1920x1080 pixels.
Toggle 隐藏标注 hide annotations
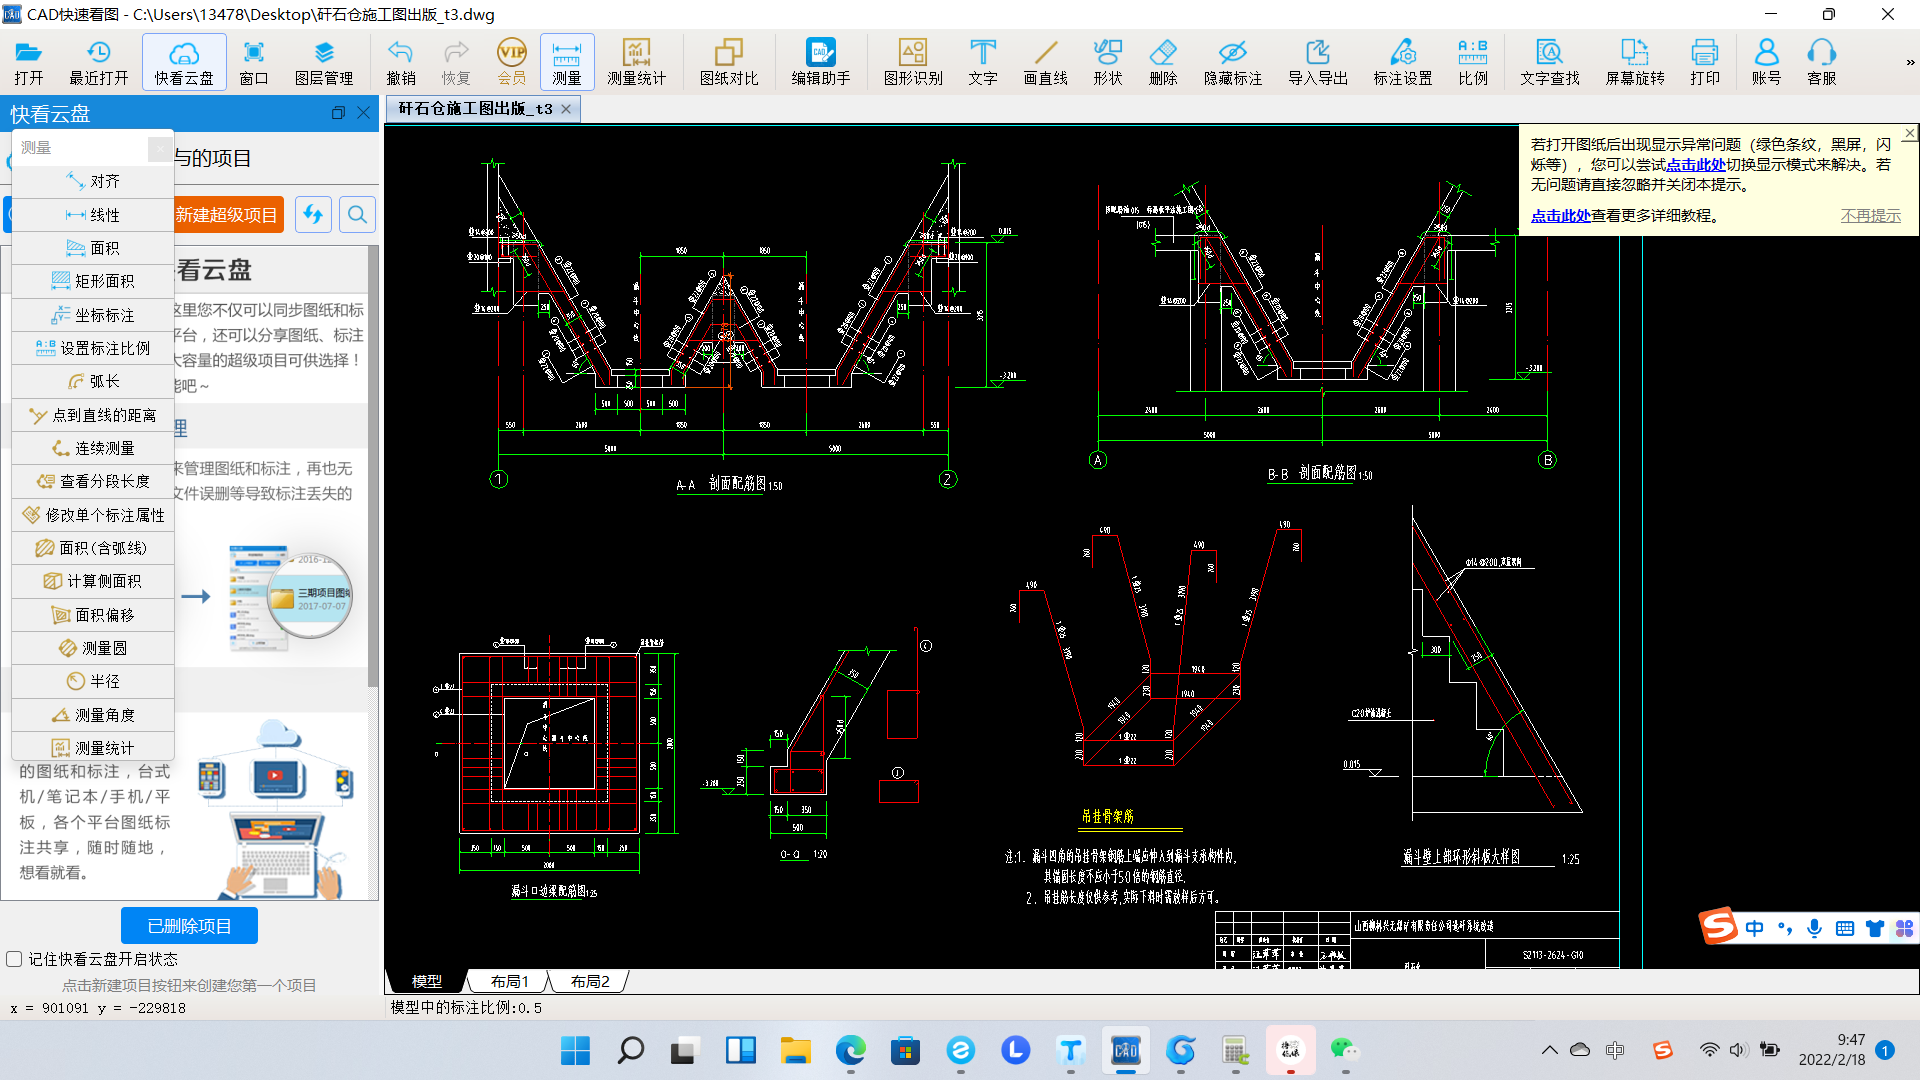click(x=1233, y=62)
